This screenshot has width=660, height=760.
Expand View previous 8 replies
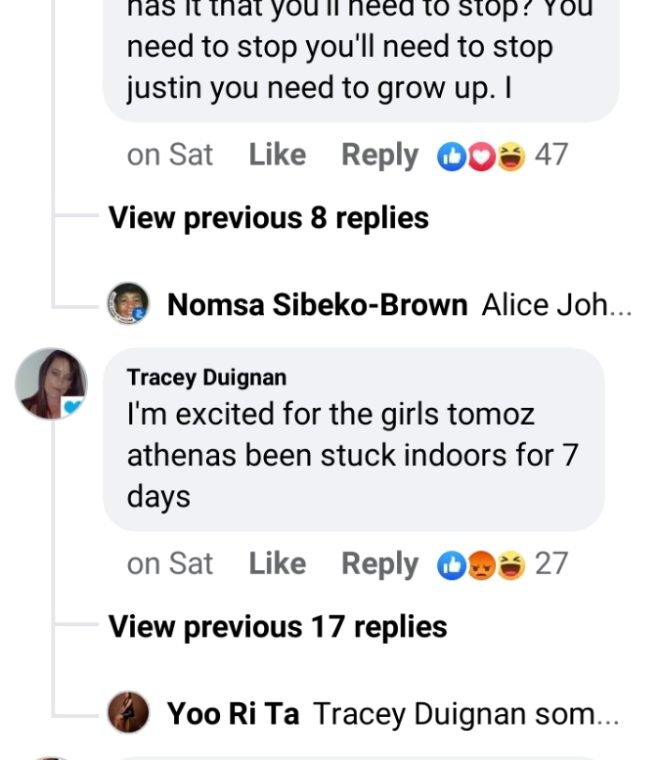(x=268, y=218)
